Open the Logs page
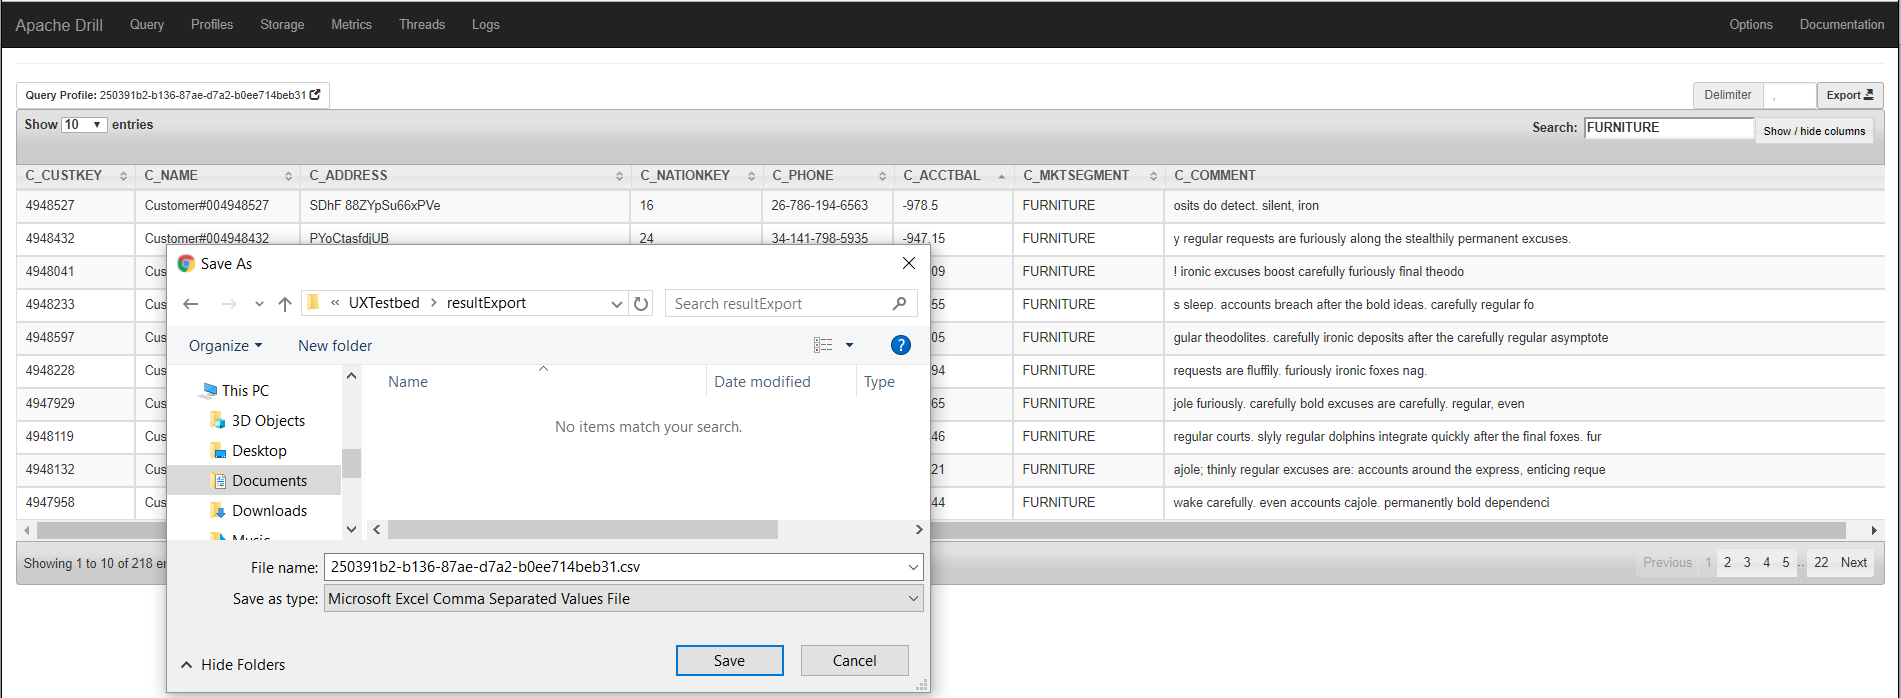This screenshot has height=698, width=1901. coord(486,24)
